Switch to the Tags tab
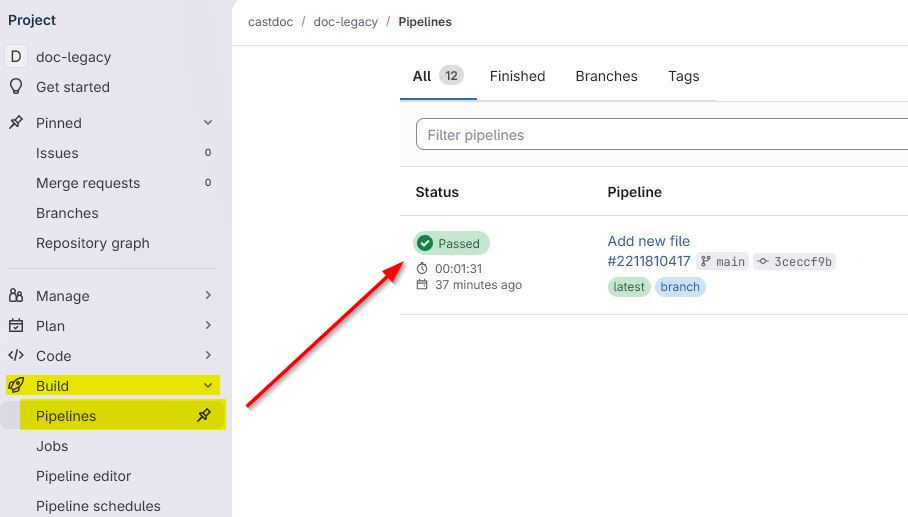This screenshot has width=908, height=517. tap(683, 76)
